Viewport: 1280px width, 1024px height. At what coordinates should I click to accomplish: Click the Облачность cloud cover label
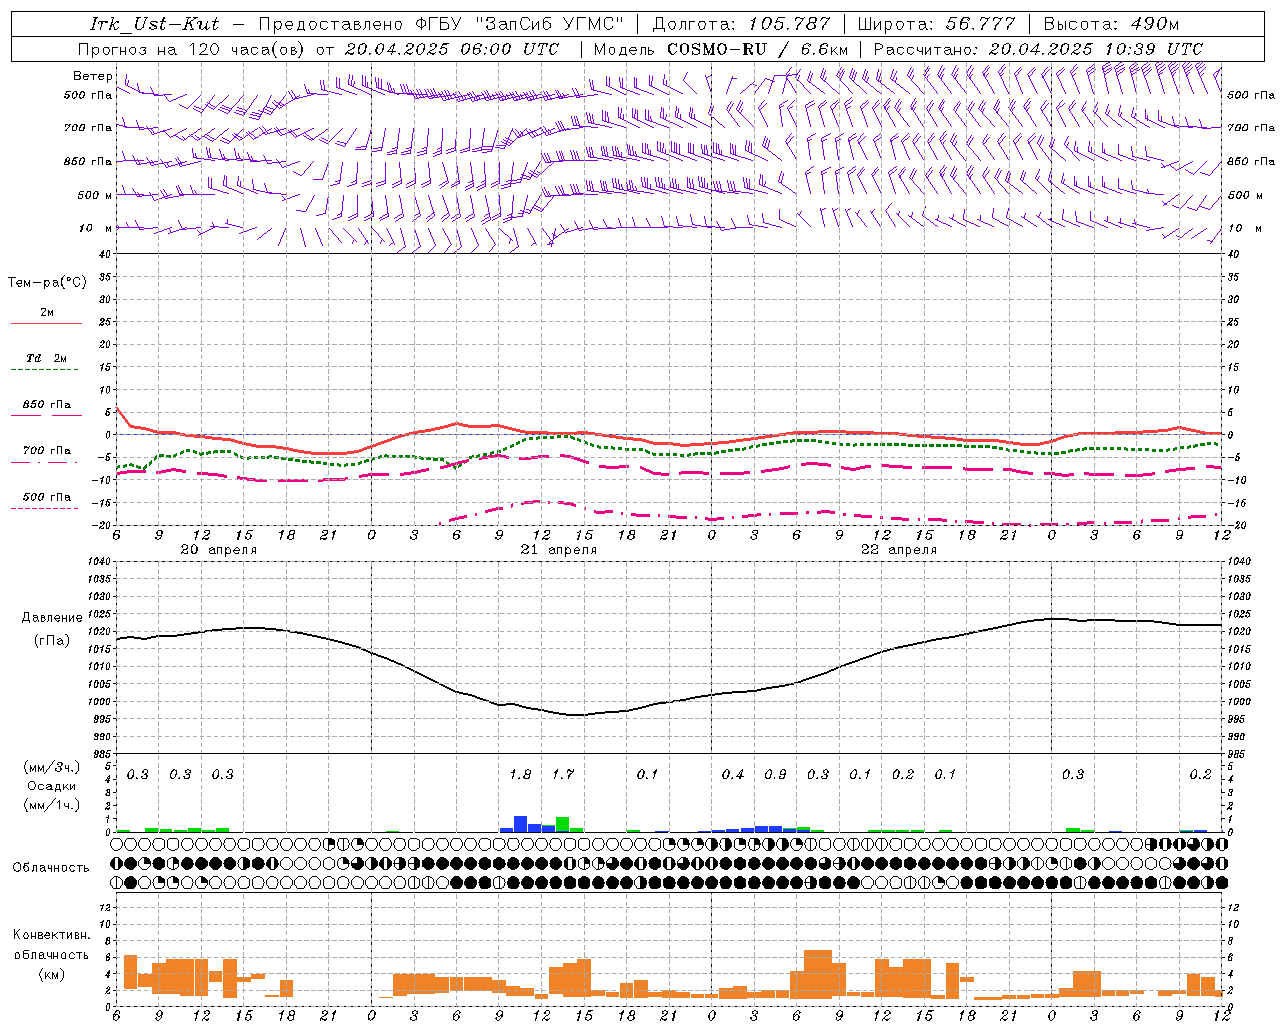click(51, 867)
